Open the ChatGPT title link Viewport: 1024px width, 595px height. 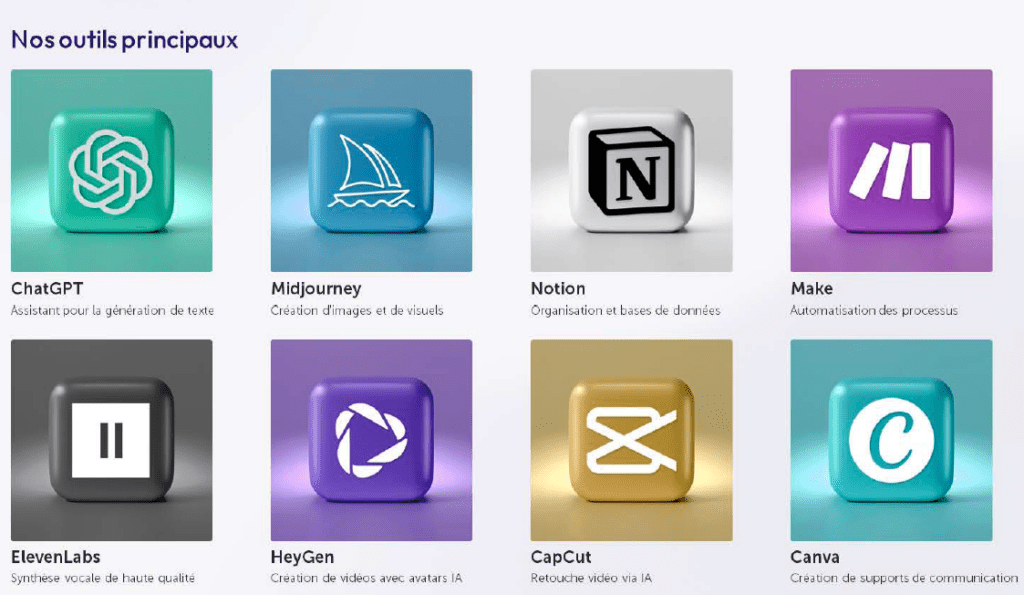point(47,289)
